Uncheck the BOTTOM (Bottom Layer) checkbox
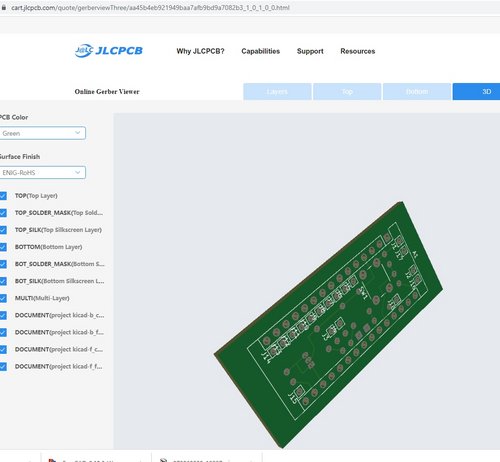The width and height of the screenshot is (500, 462). point(3,247)
